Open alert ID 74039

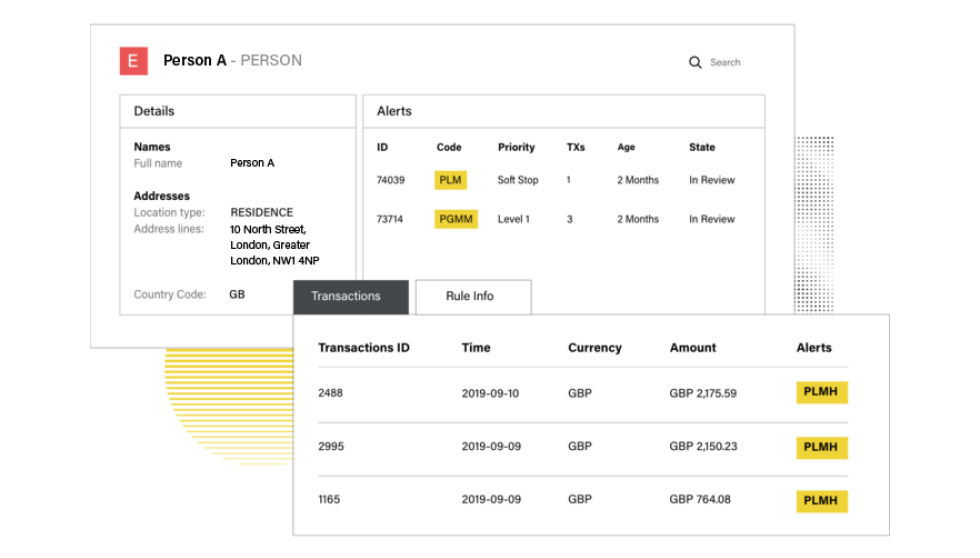coord(390,180)
